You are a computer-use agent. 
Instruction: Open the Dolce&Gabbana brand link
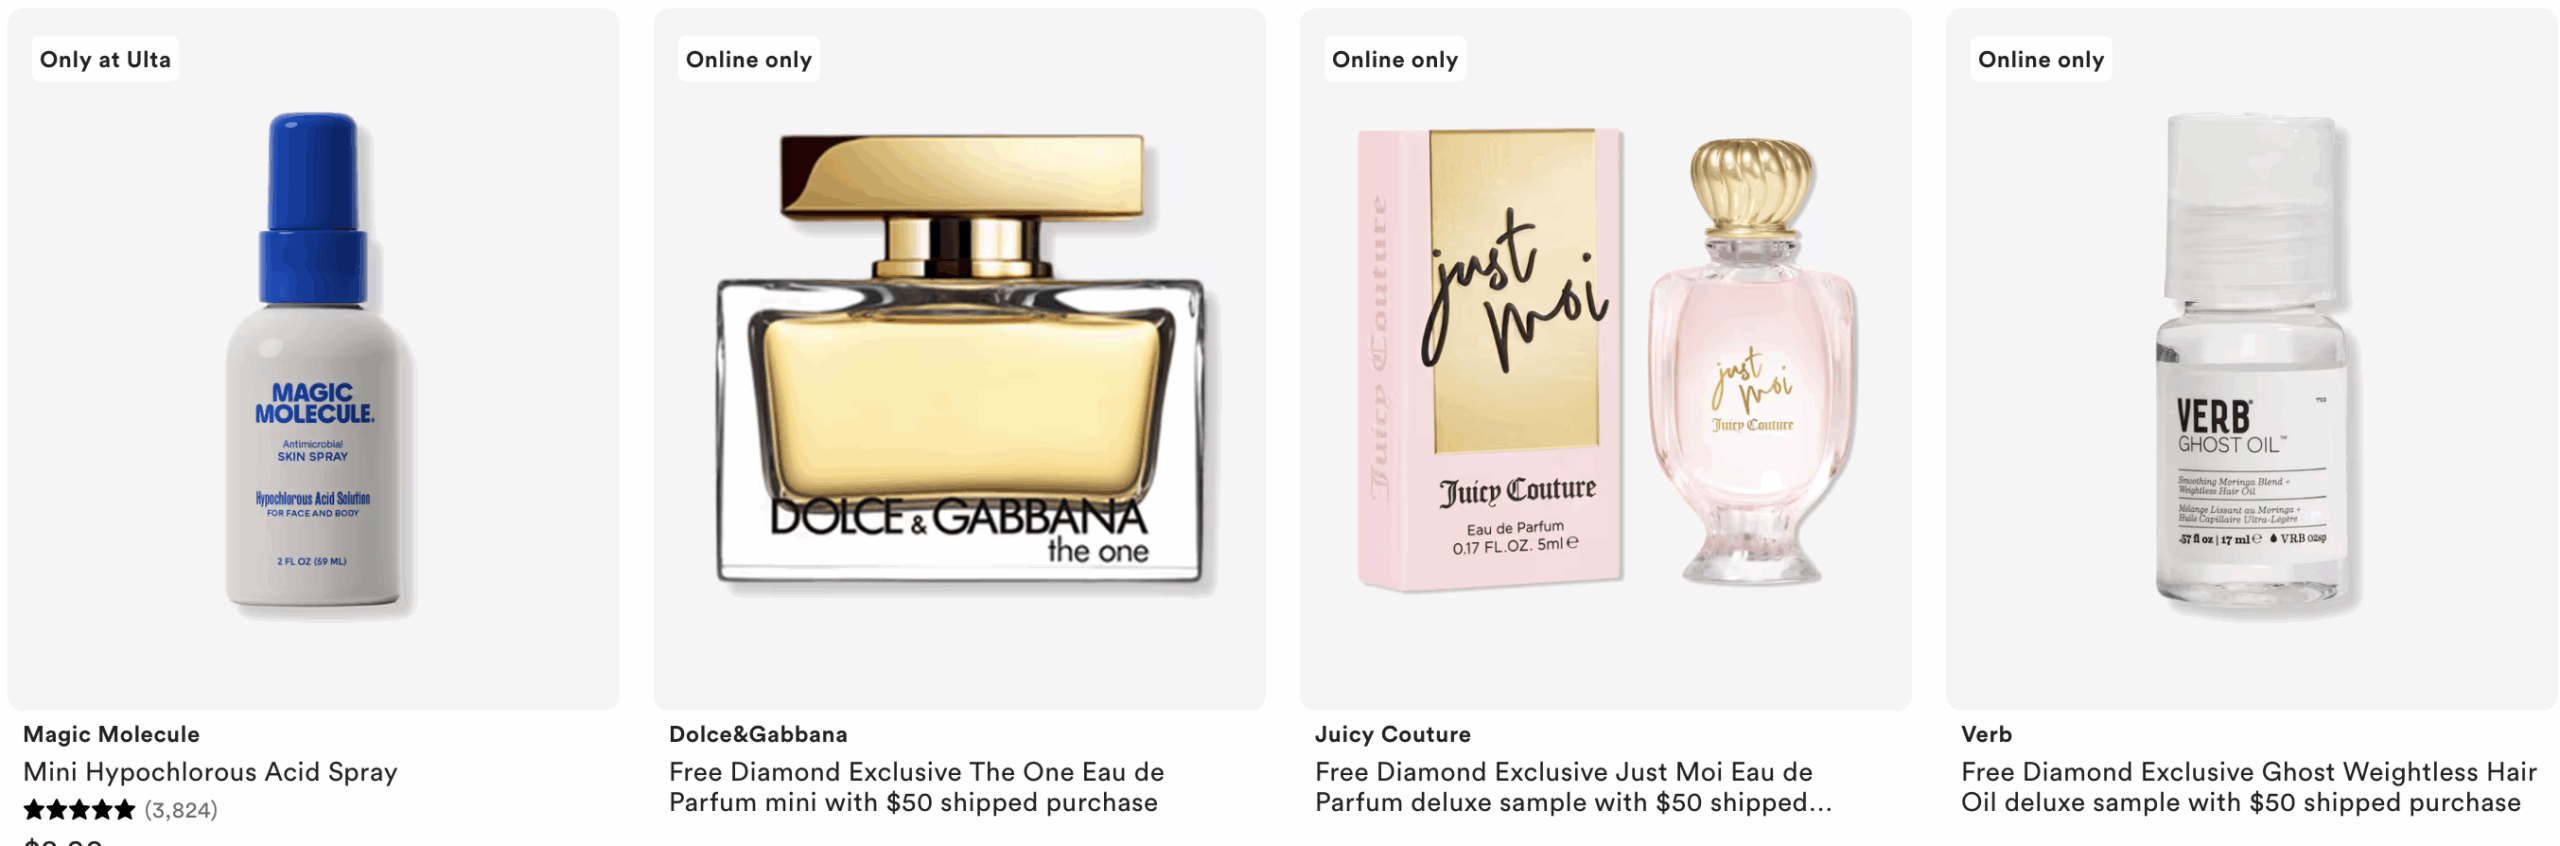point(758,734)
